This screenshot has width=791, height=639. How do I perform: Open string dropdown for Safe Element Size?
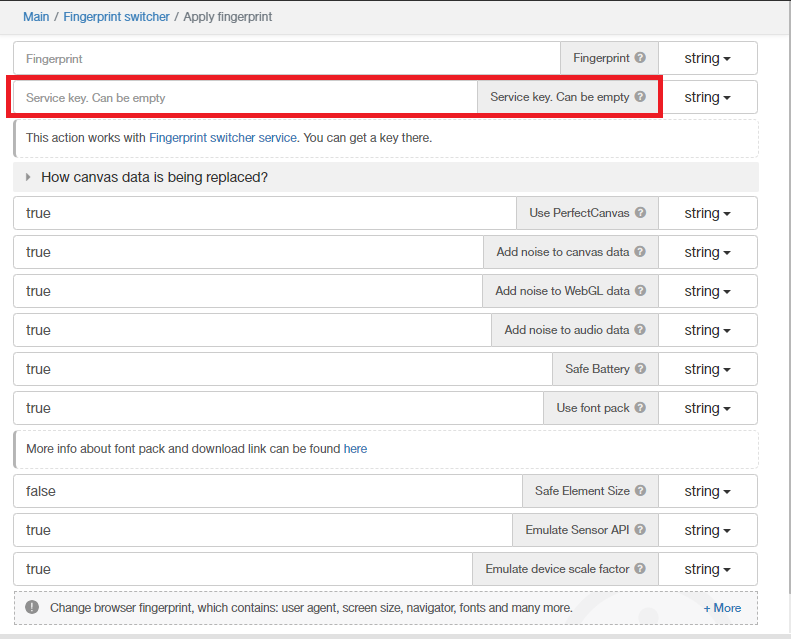pyautogui.click(x=707, y=491)
